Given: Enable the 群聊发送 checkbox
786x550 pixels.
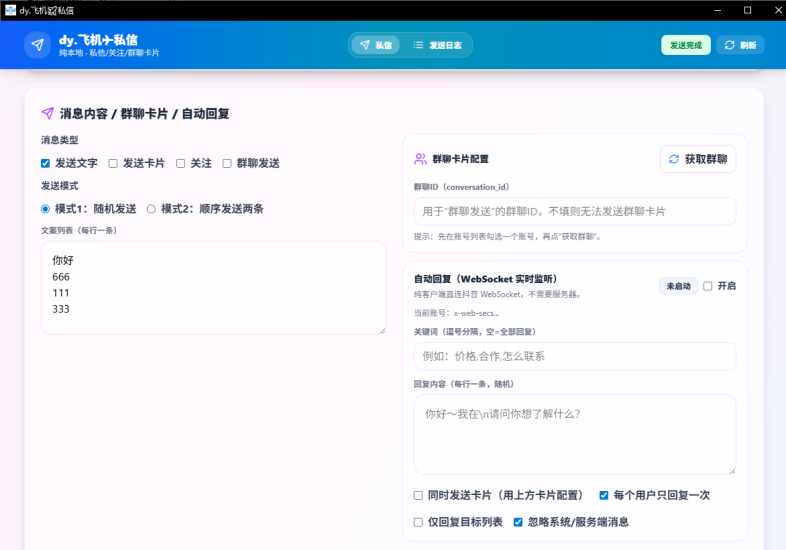Looking at the screenshot, I should coord(227,163).
